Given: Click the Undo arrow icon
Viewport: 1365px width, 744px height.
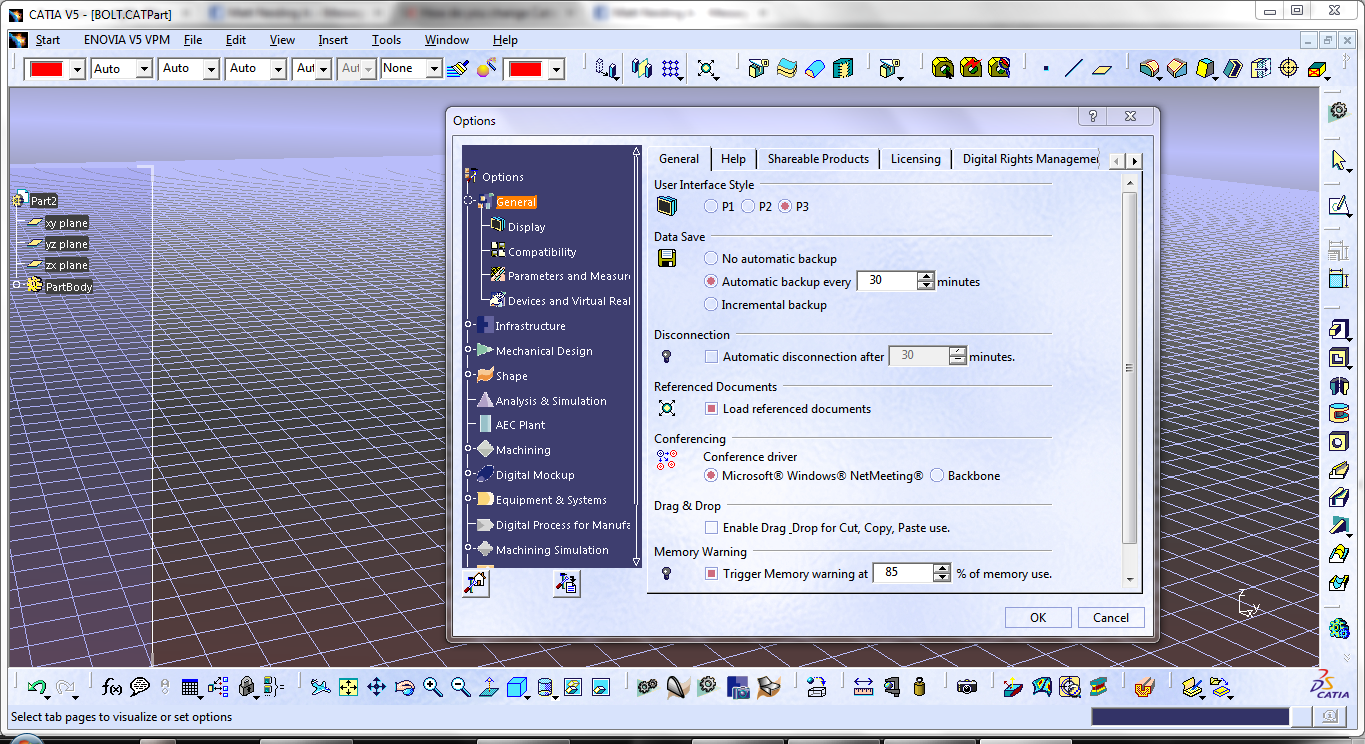Looking at the screenshot, I should (35, 686).
